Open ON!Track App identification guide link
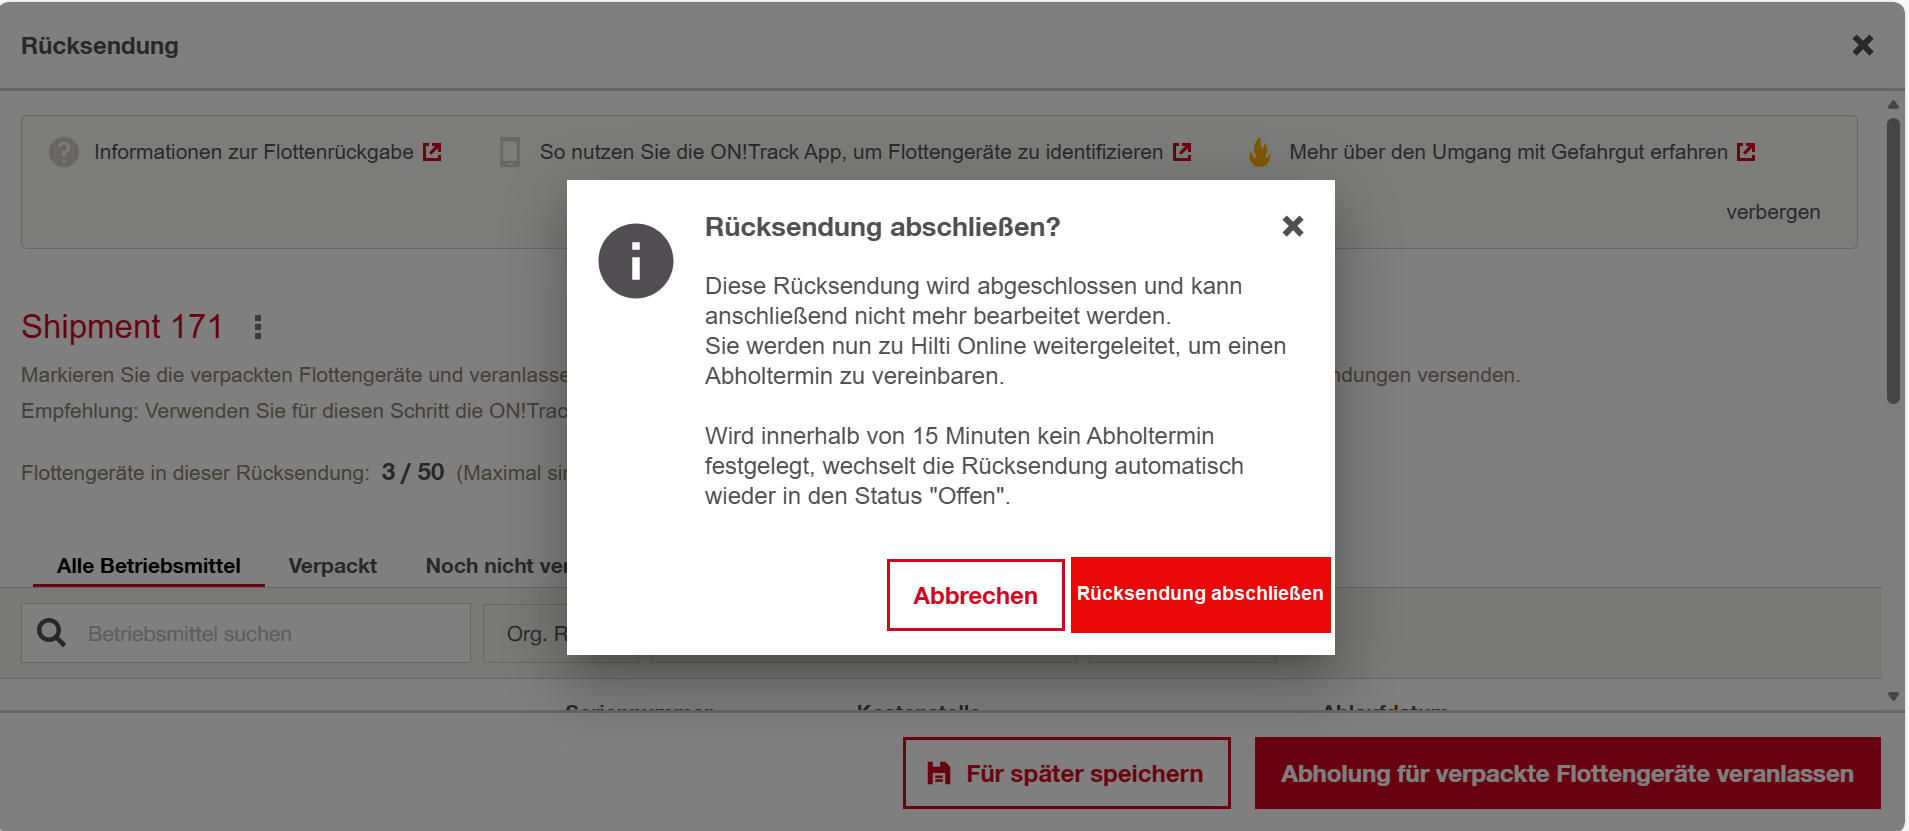This screenshot has width=1909, height=831. pos(850,152)
